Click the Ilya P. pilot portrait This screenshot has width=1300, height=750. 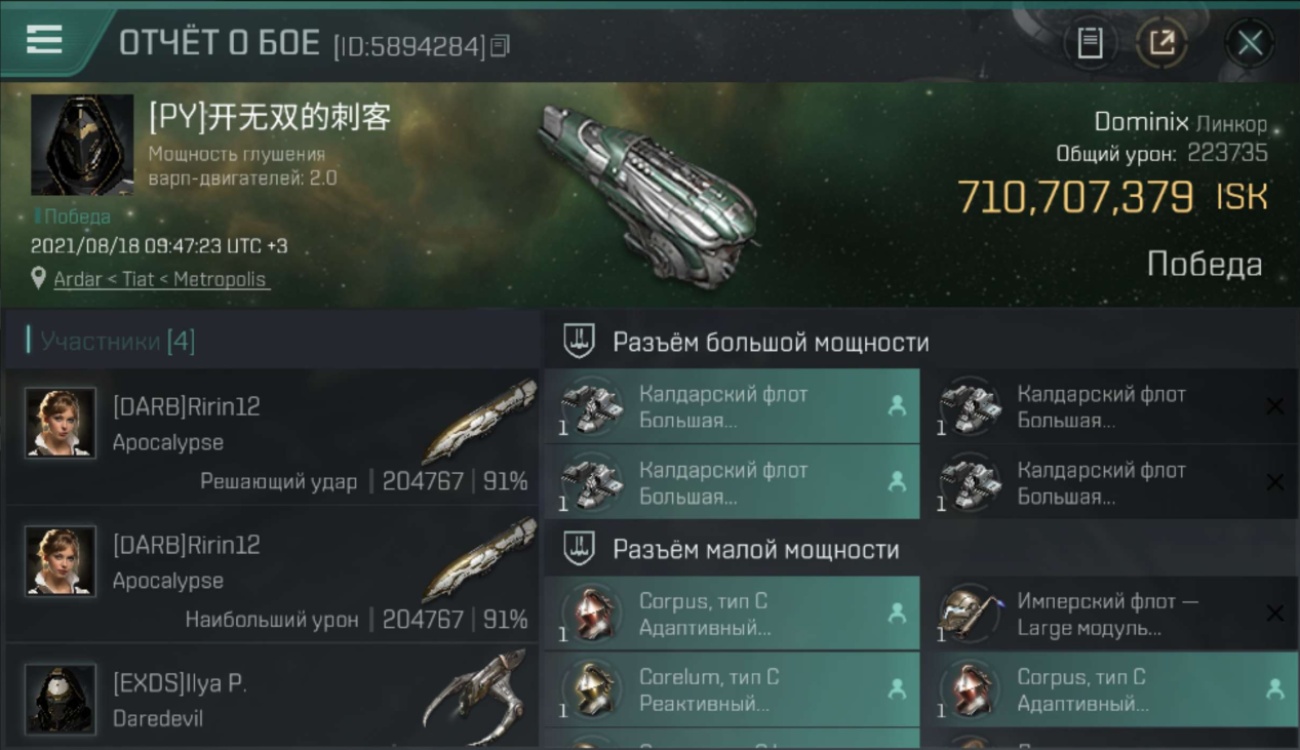[61, 698]
